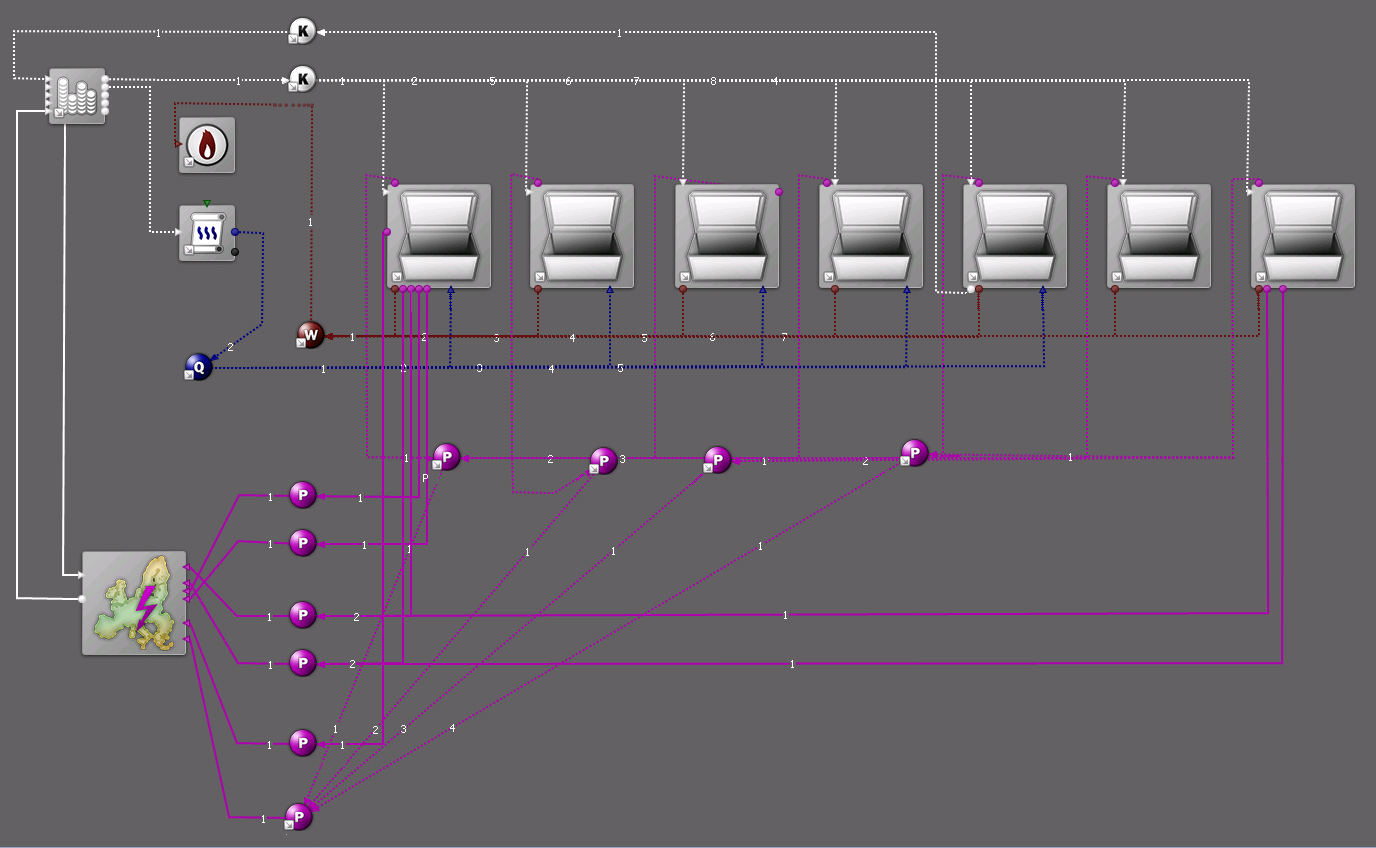This screenshot has width=1376, height=848.
Task: Click the fourth open container from the left
Action: tap(871, 236)
